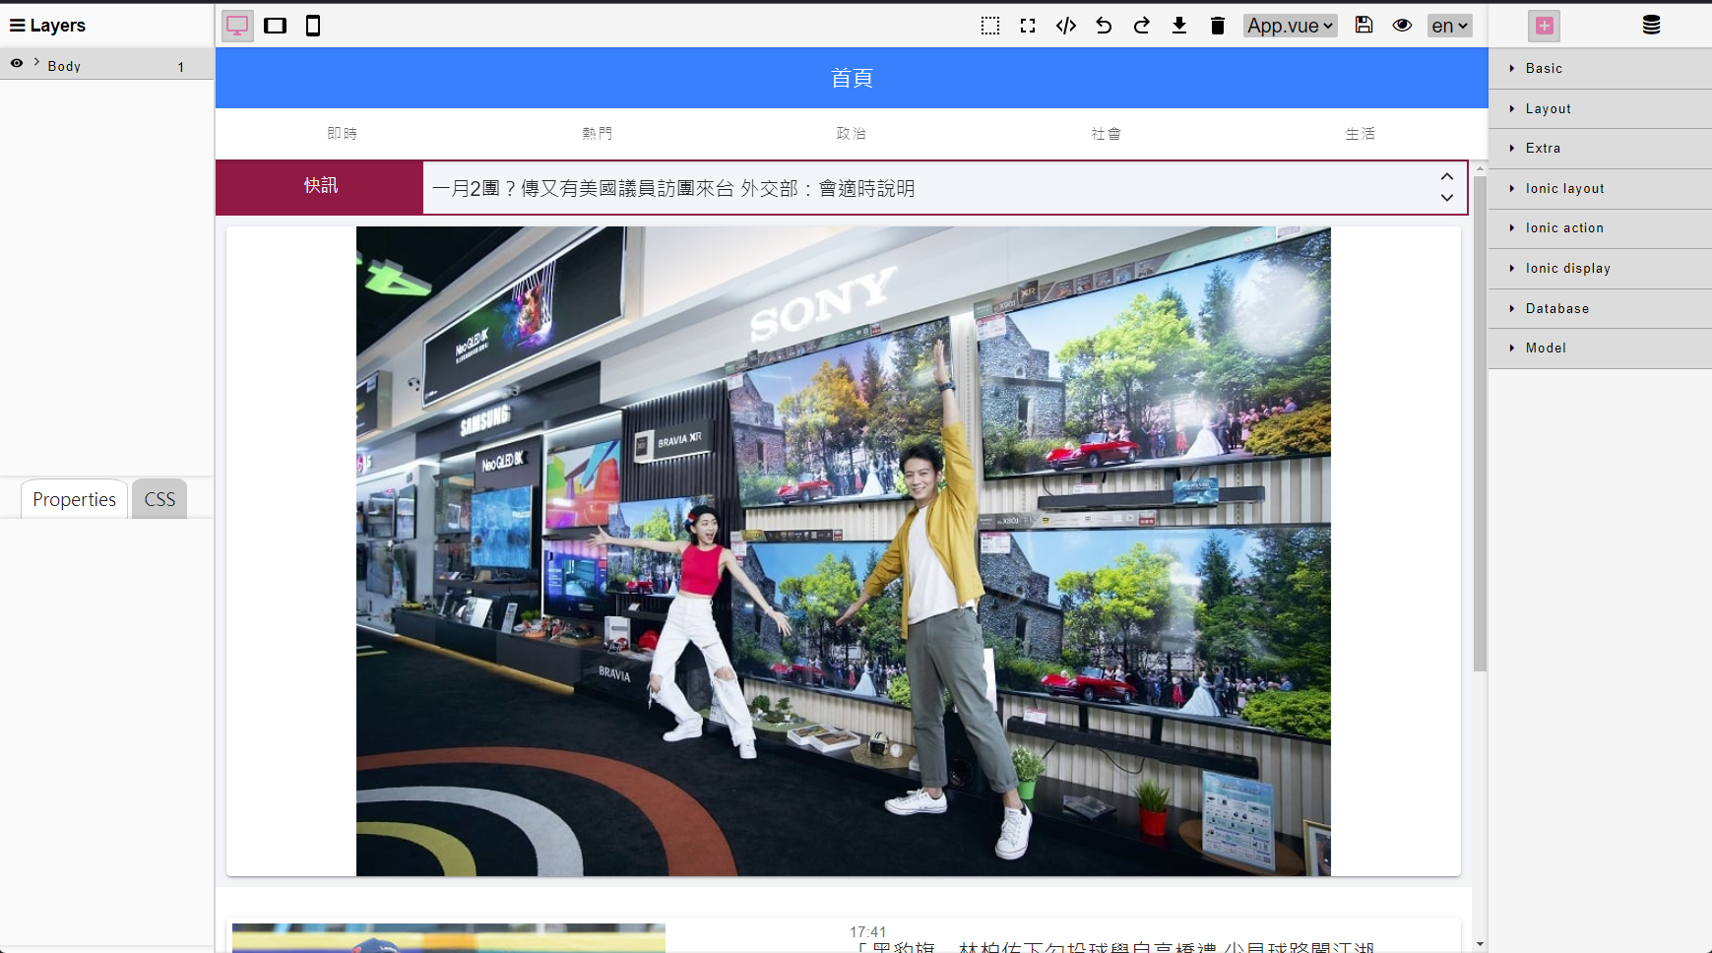Screen dimensions: 1712x953
Task: Open the news thumbnail beside 17:41
Action: (448, 938)
